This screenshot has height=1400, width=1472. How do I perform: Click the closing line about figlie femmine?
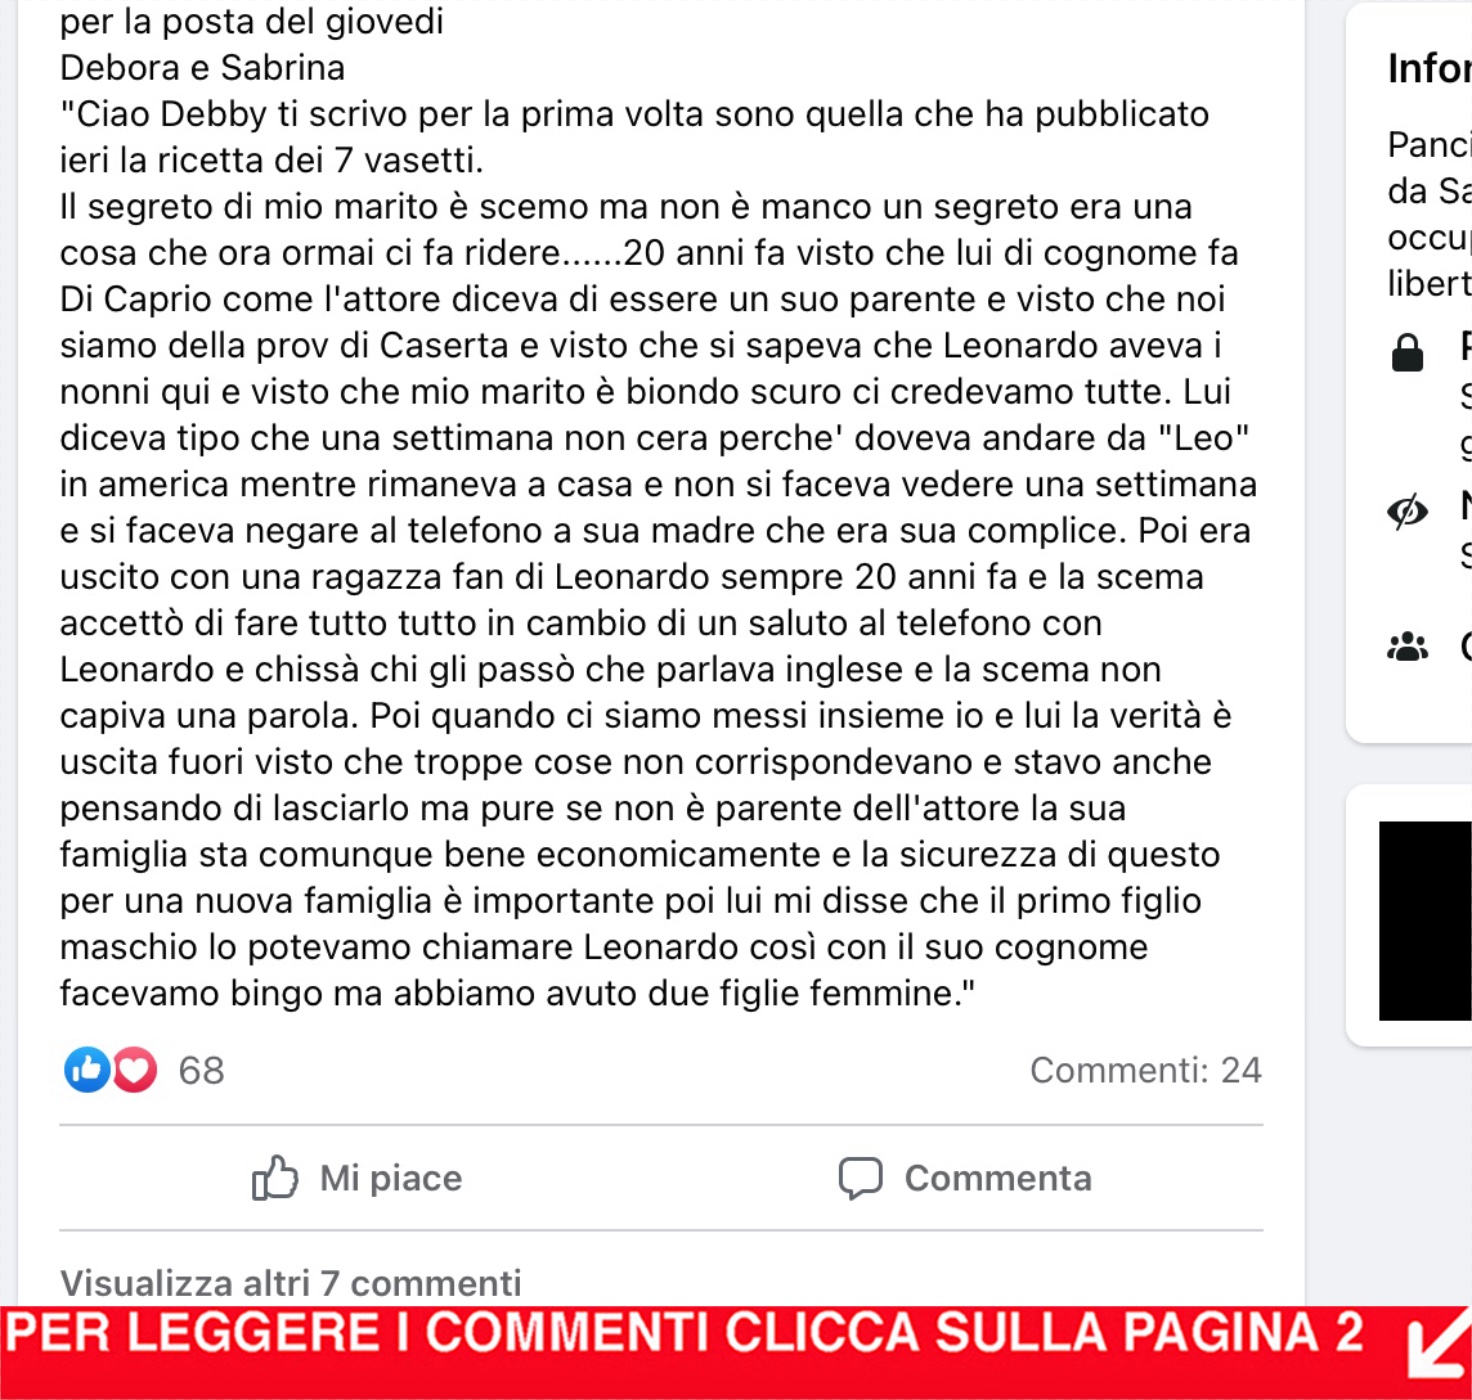(x=517, y=993)
